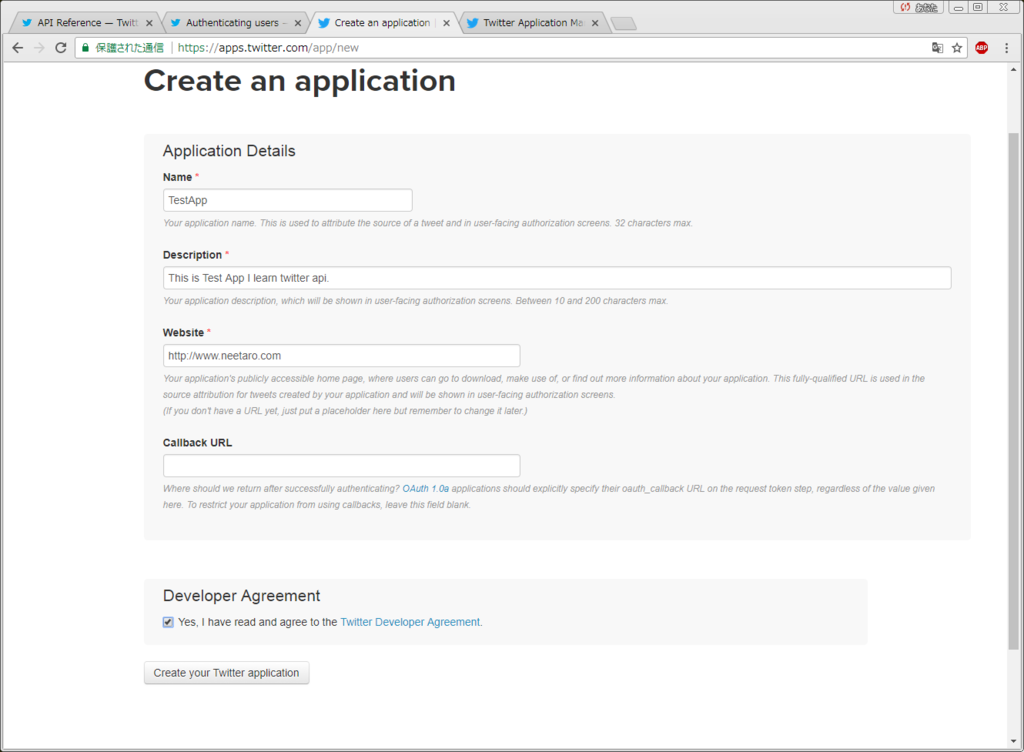Viewport: 1024px width, 752px height.
Task: Close the Twitter Application Management tab
Action: coord(595,23)
